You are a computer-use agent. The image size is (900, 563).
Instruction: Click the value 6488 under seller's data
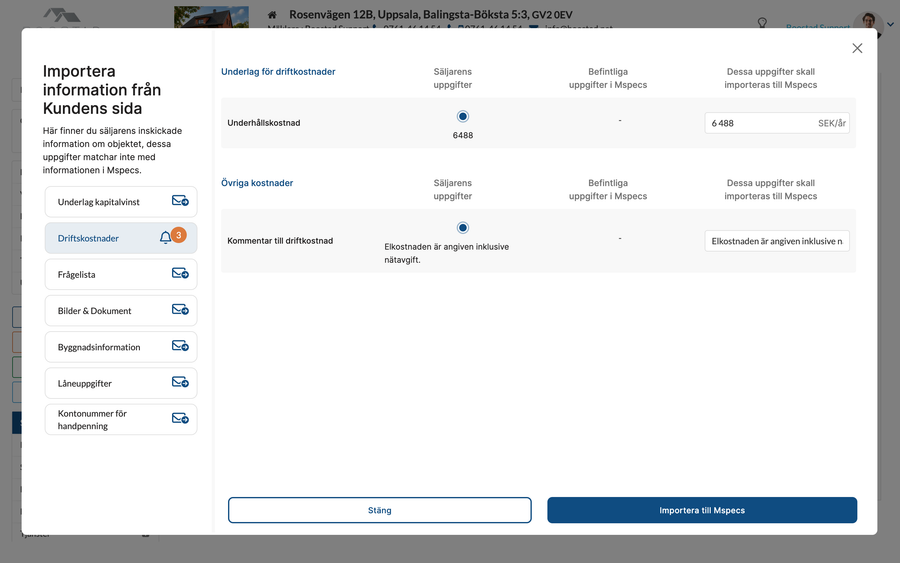pyautogui.click(x=463, y=135)
